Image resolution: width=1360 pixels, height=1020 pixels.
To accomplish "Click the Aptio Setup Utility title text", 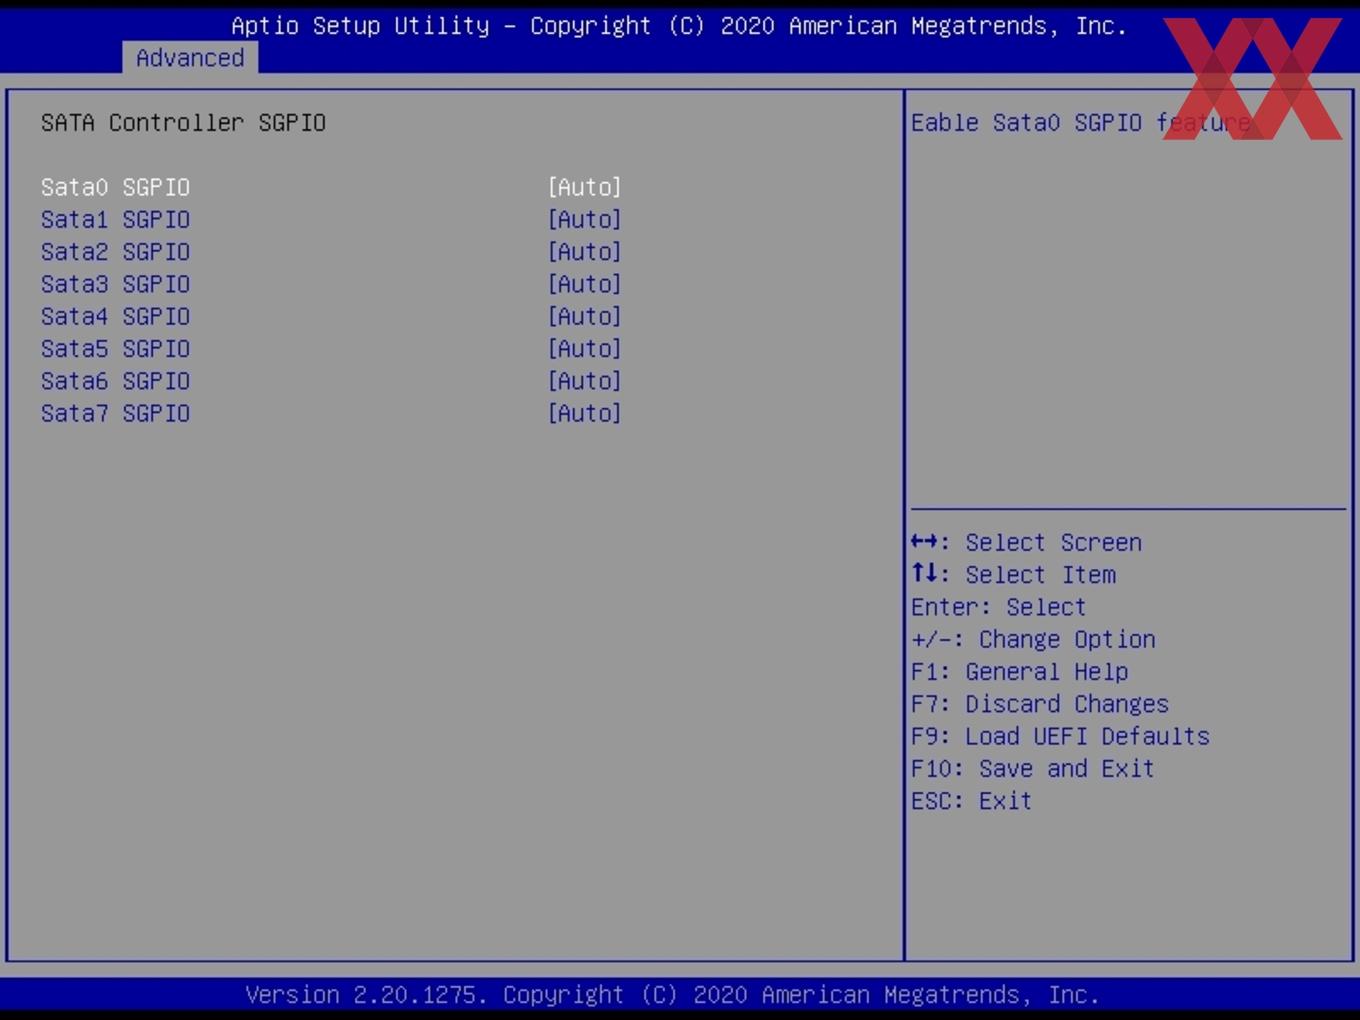I will click(x=679, y=25).
